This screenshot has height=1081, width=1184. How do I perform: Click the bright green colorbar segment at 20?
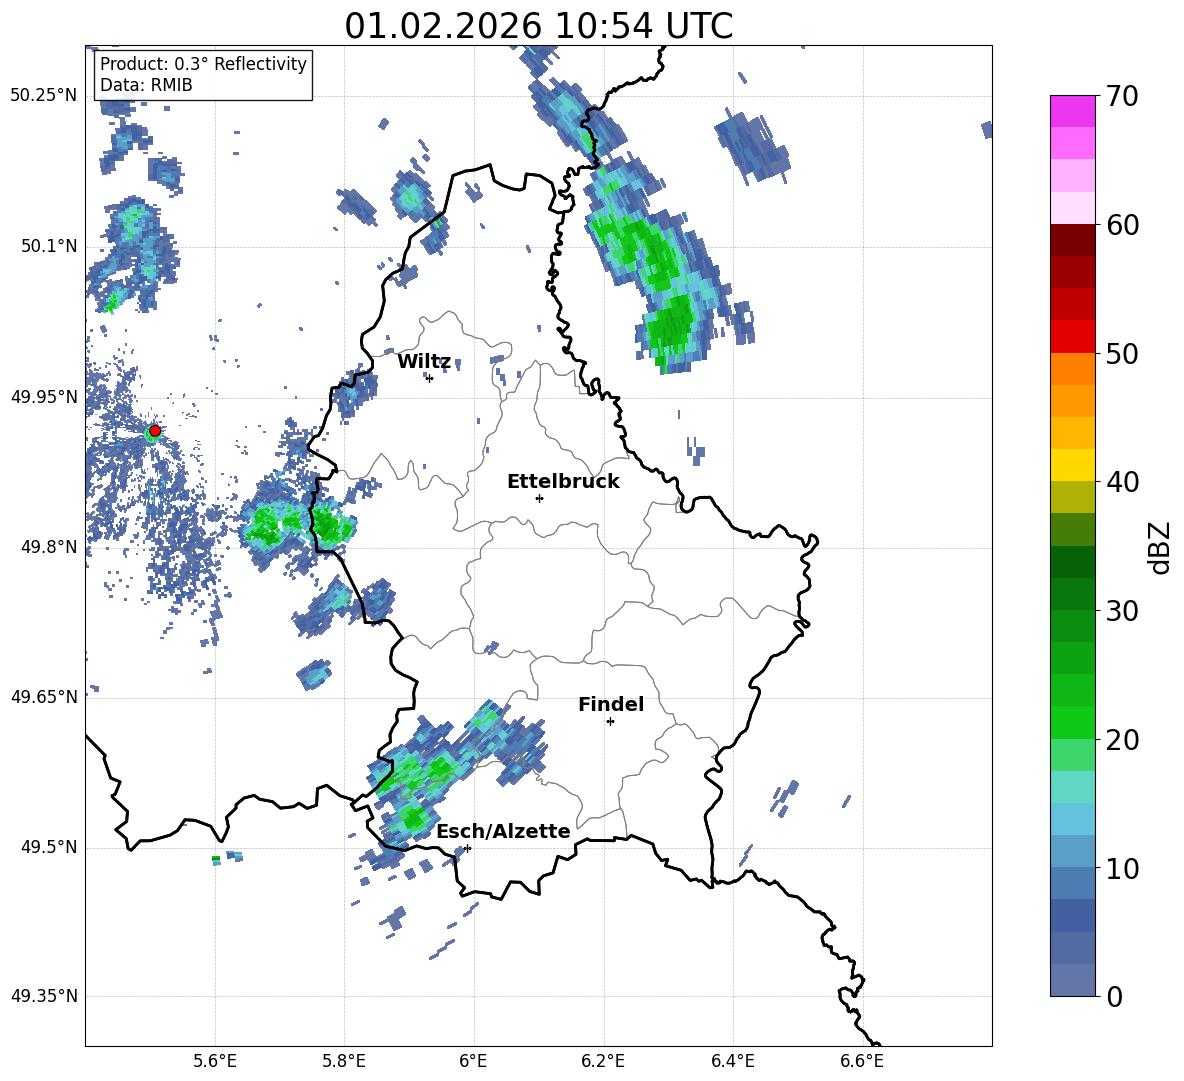point(1073,723)
